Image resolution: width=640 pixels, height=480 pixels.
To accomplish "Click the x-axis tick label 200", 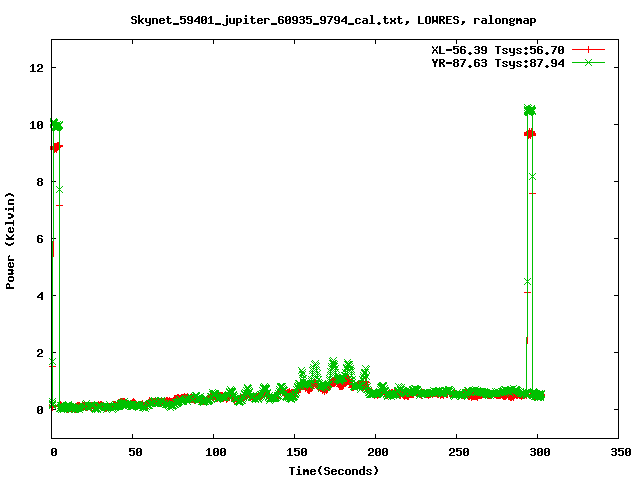I will click(x=378, y=452).
